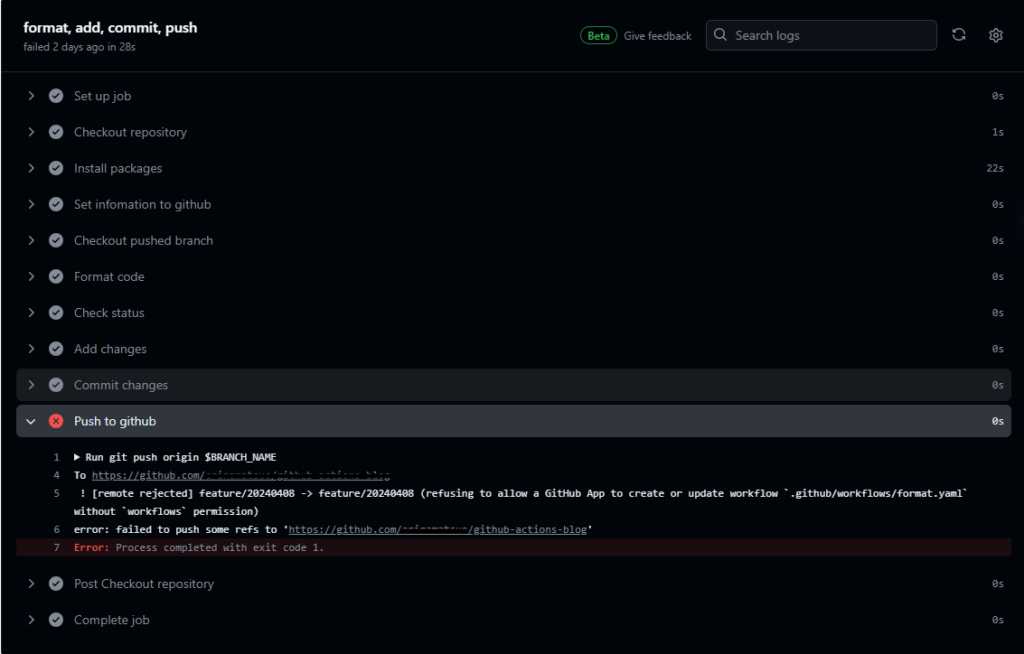This screenshot has width=1024, height=654.
Task: Click the 'format, add, commit, push' job title
Action: pos(110,27)
